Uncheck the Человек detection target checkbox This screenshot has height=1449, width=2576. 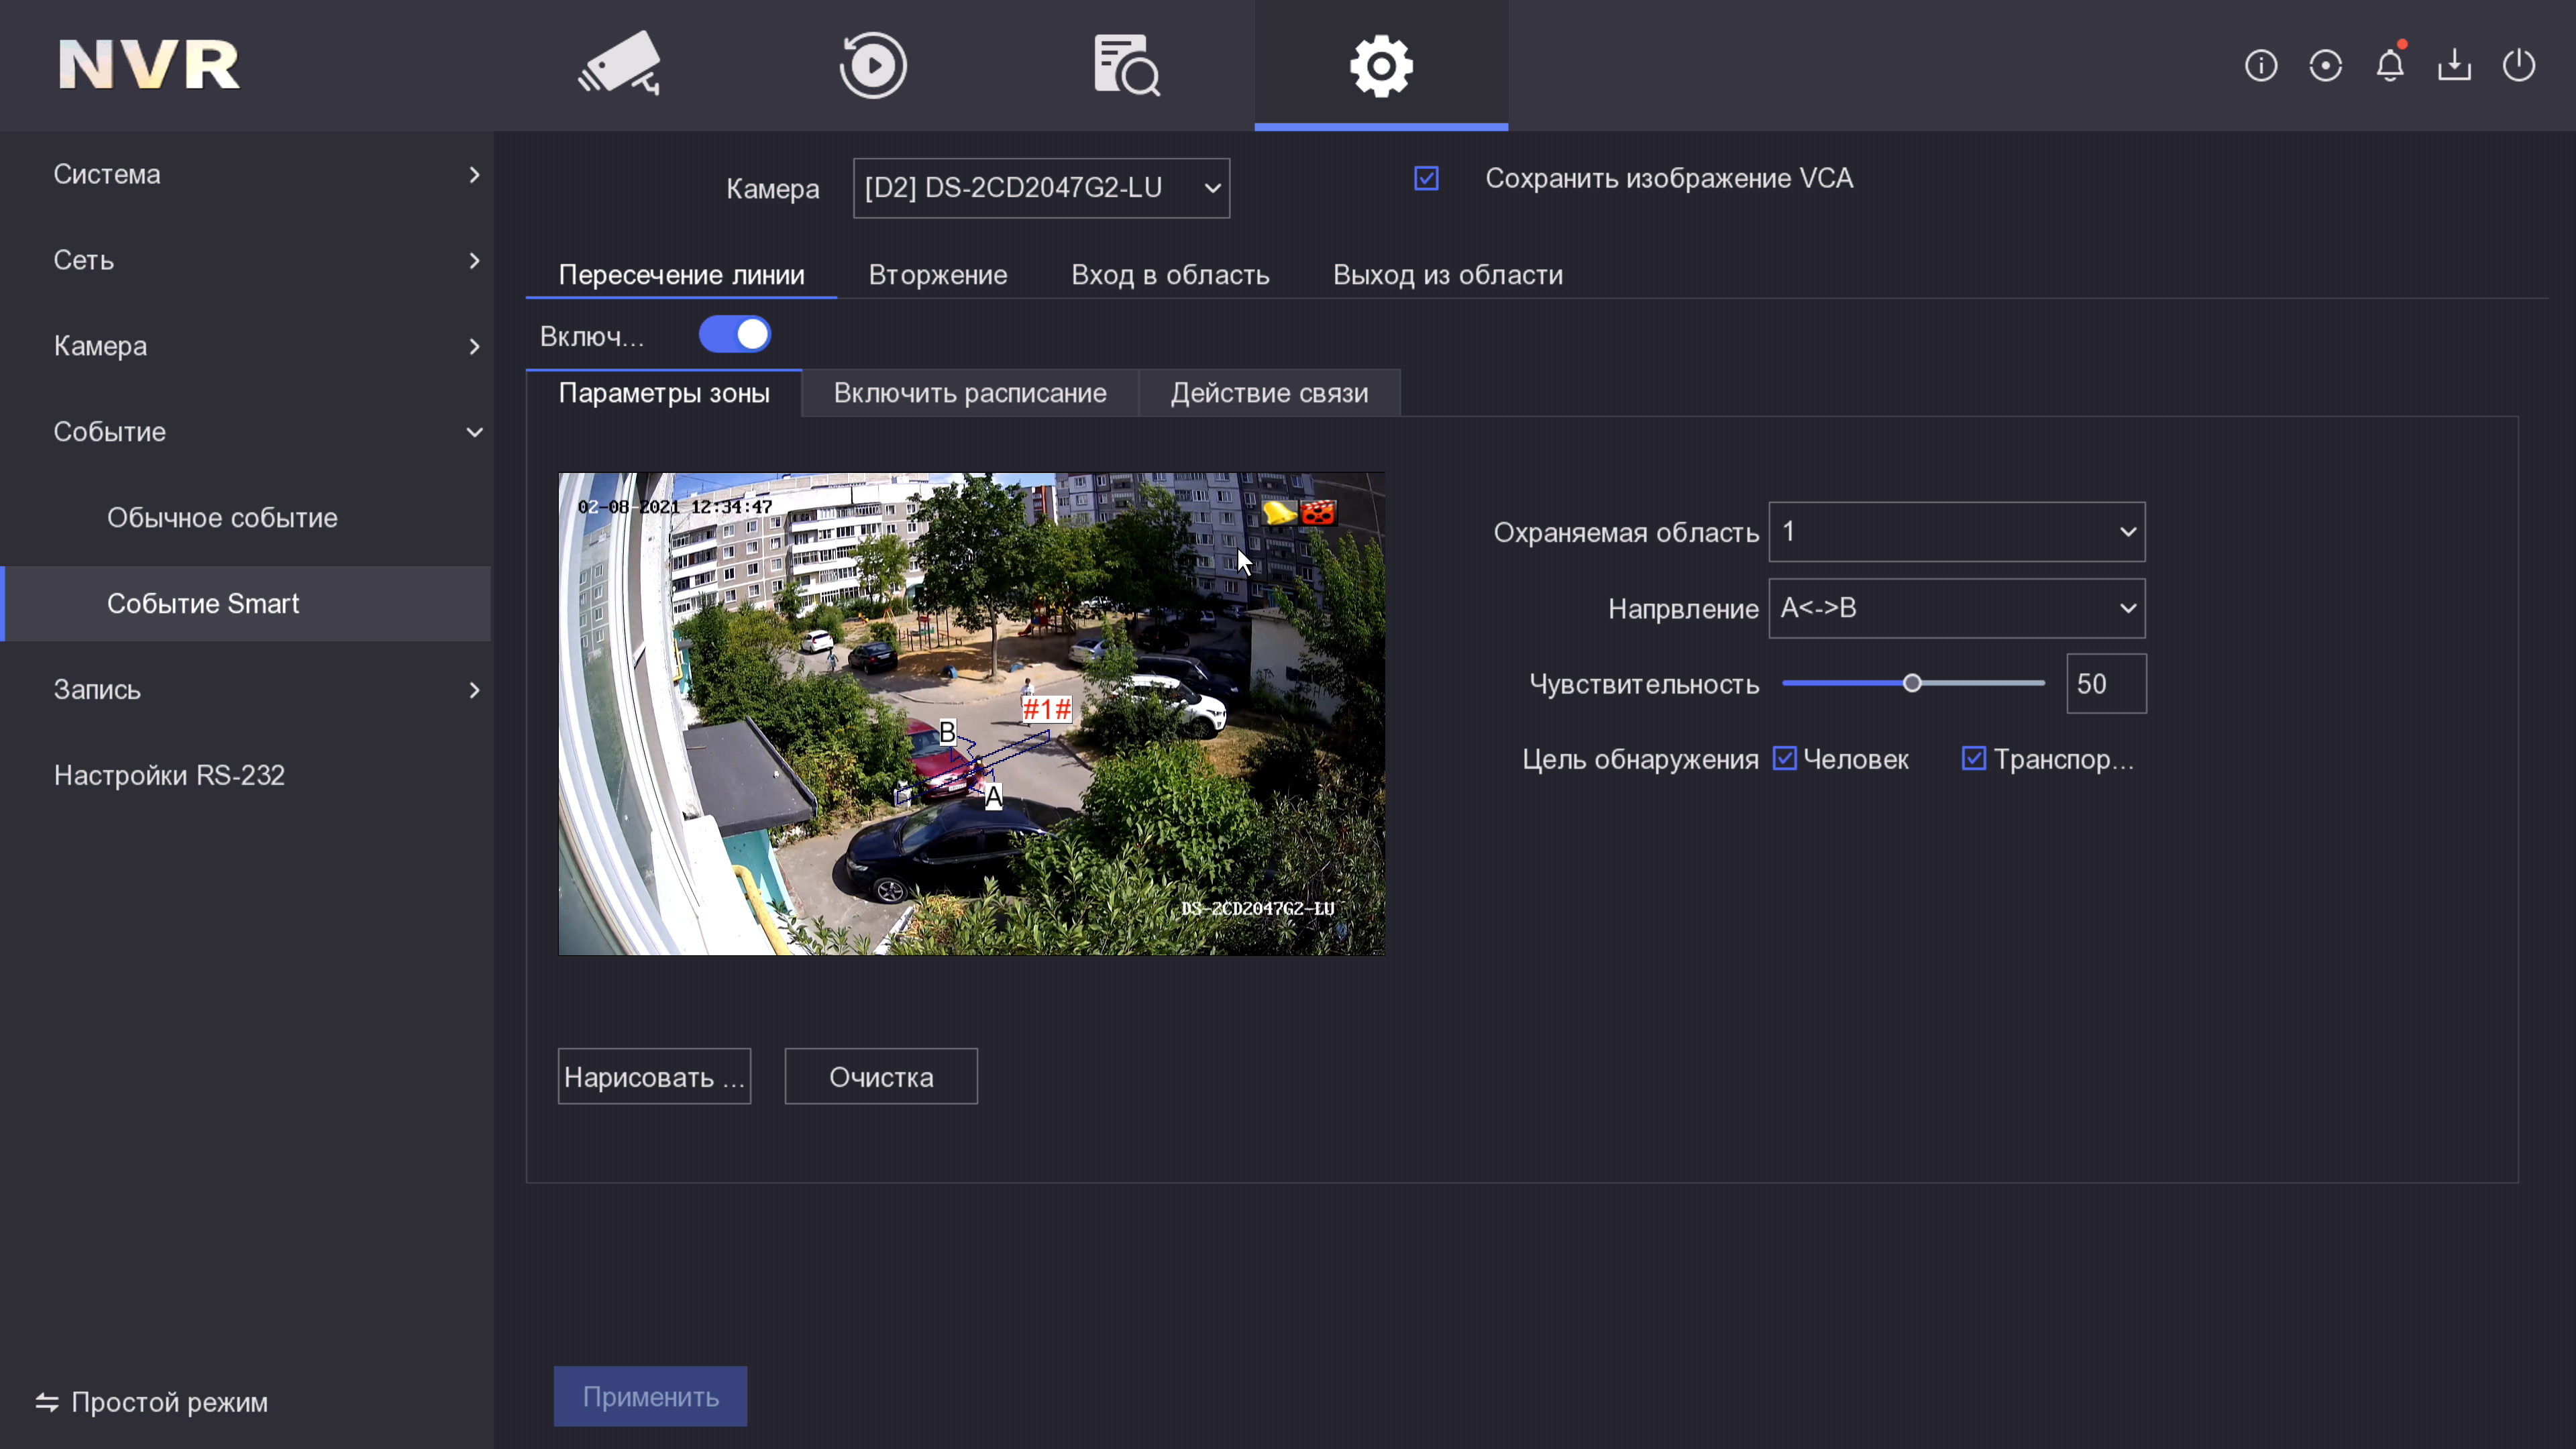coord(1785,759)
